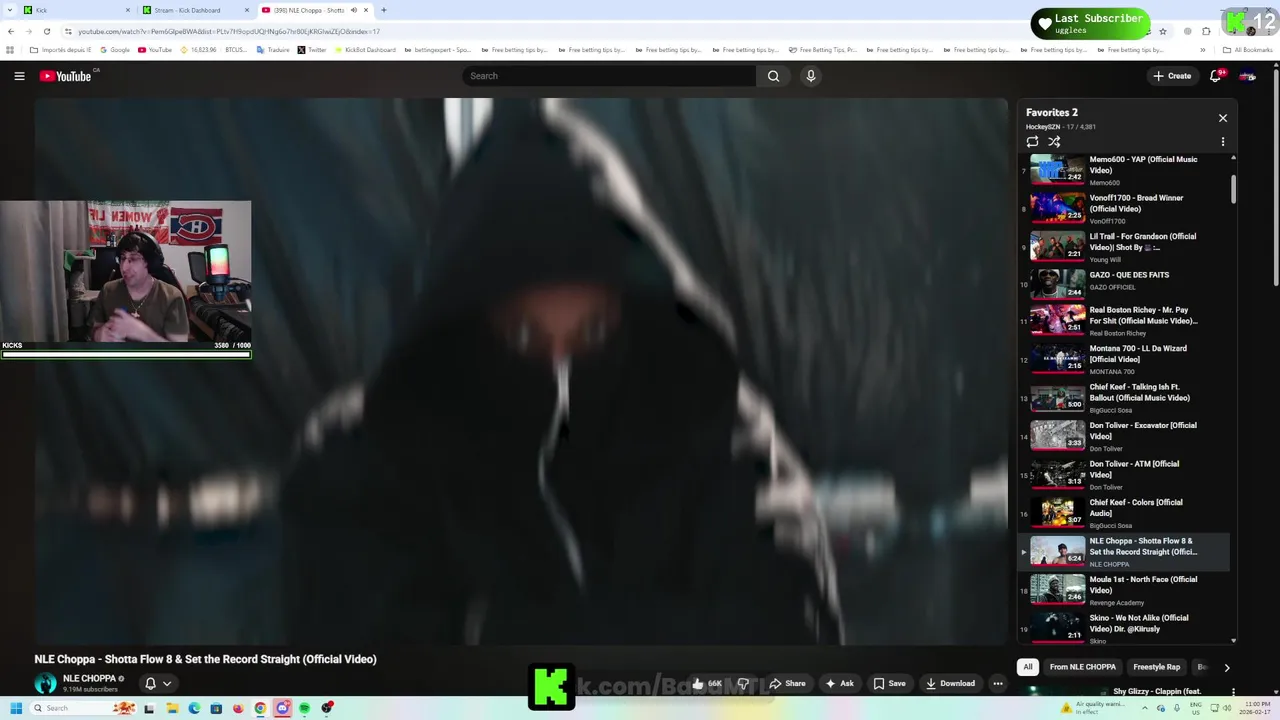
Task: Save video to a playlist
Action: coord(889,684)
